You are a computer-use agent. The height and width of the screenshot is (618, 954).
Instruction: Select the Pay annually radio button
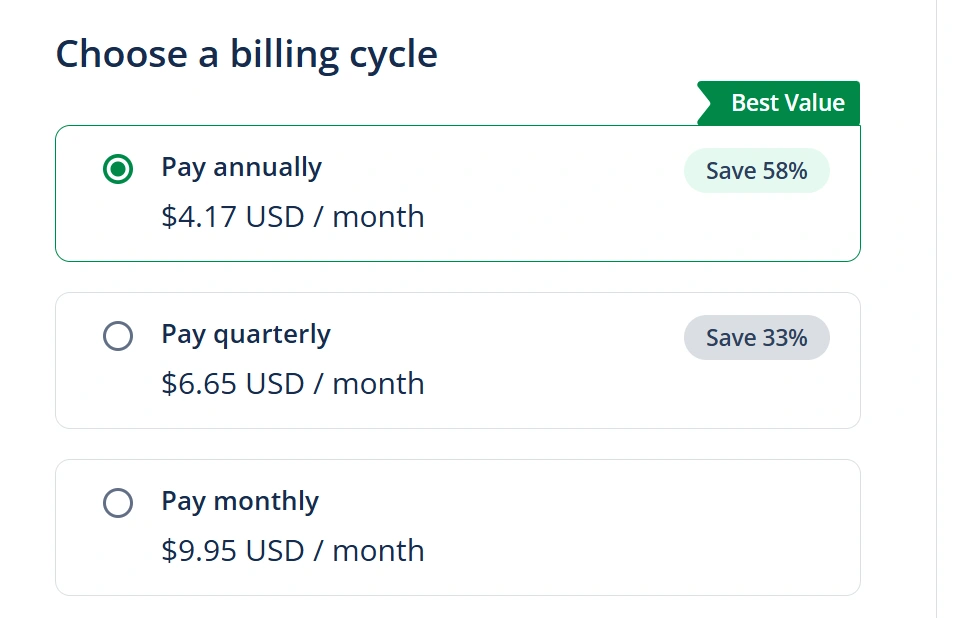coord(118,169)
